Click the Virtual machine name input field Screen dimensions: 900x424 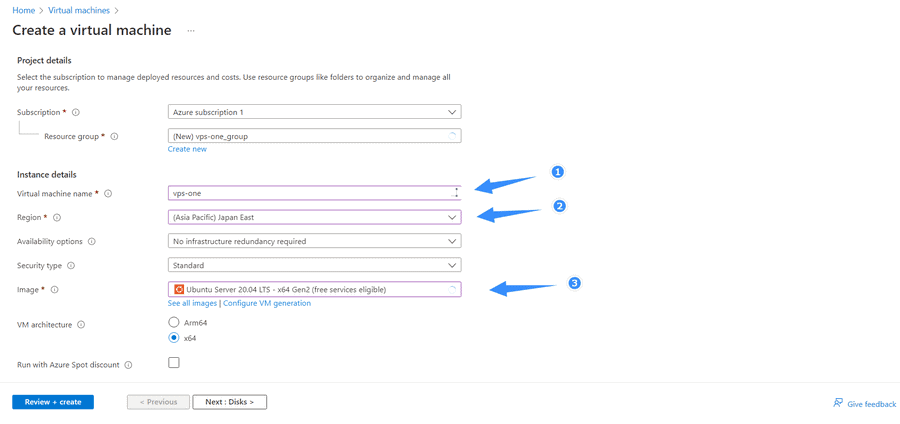(x=315, y=193)
